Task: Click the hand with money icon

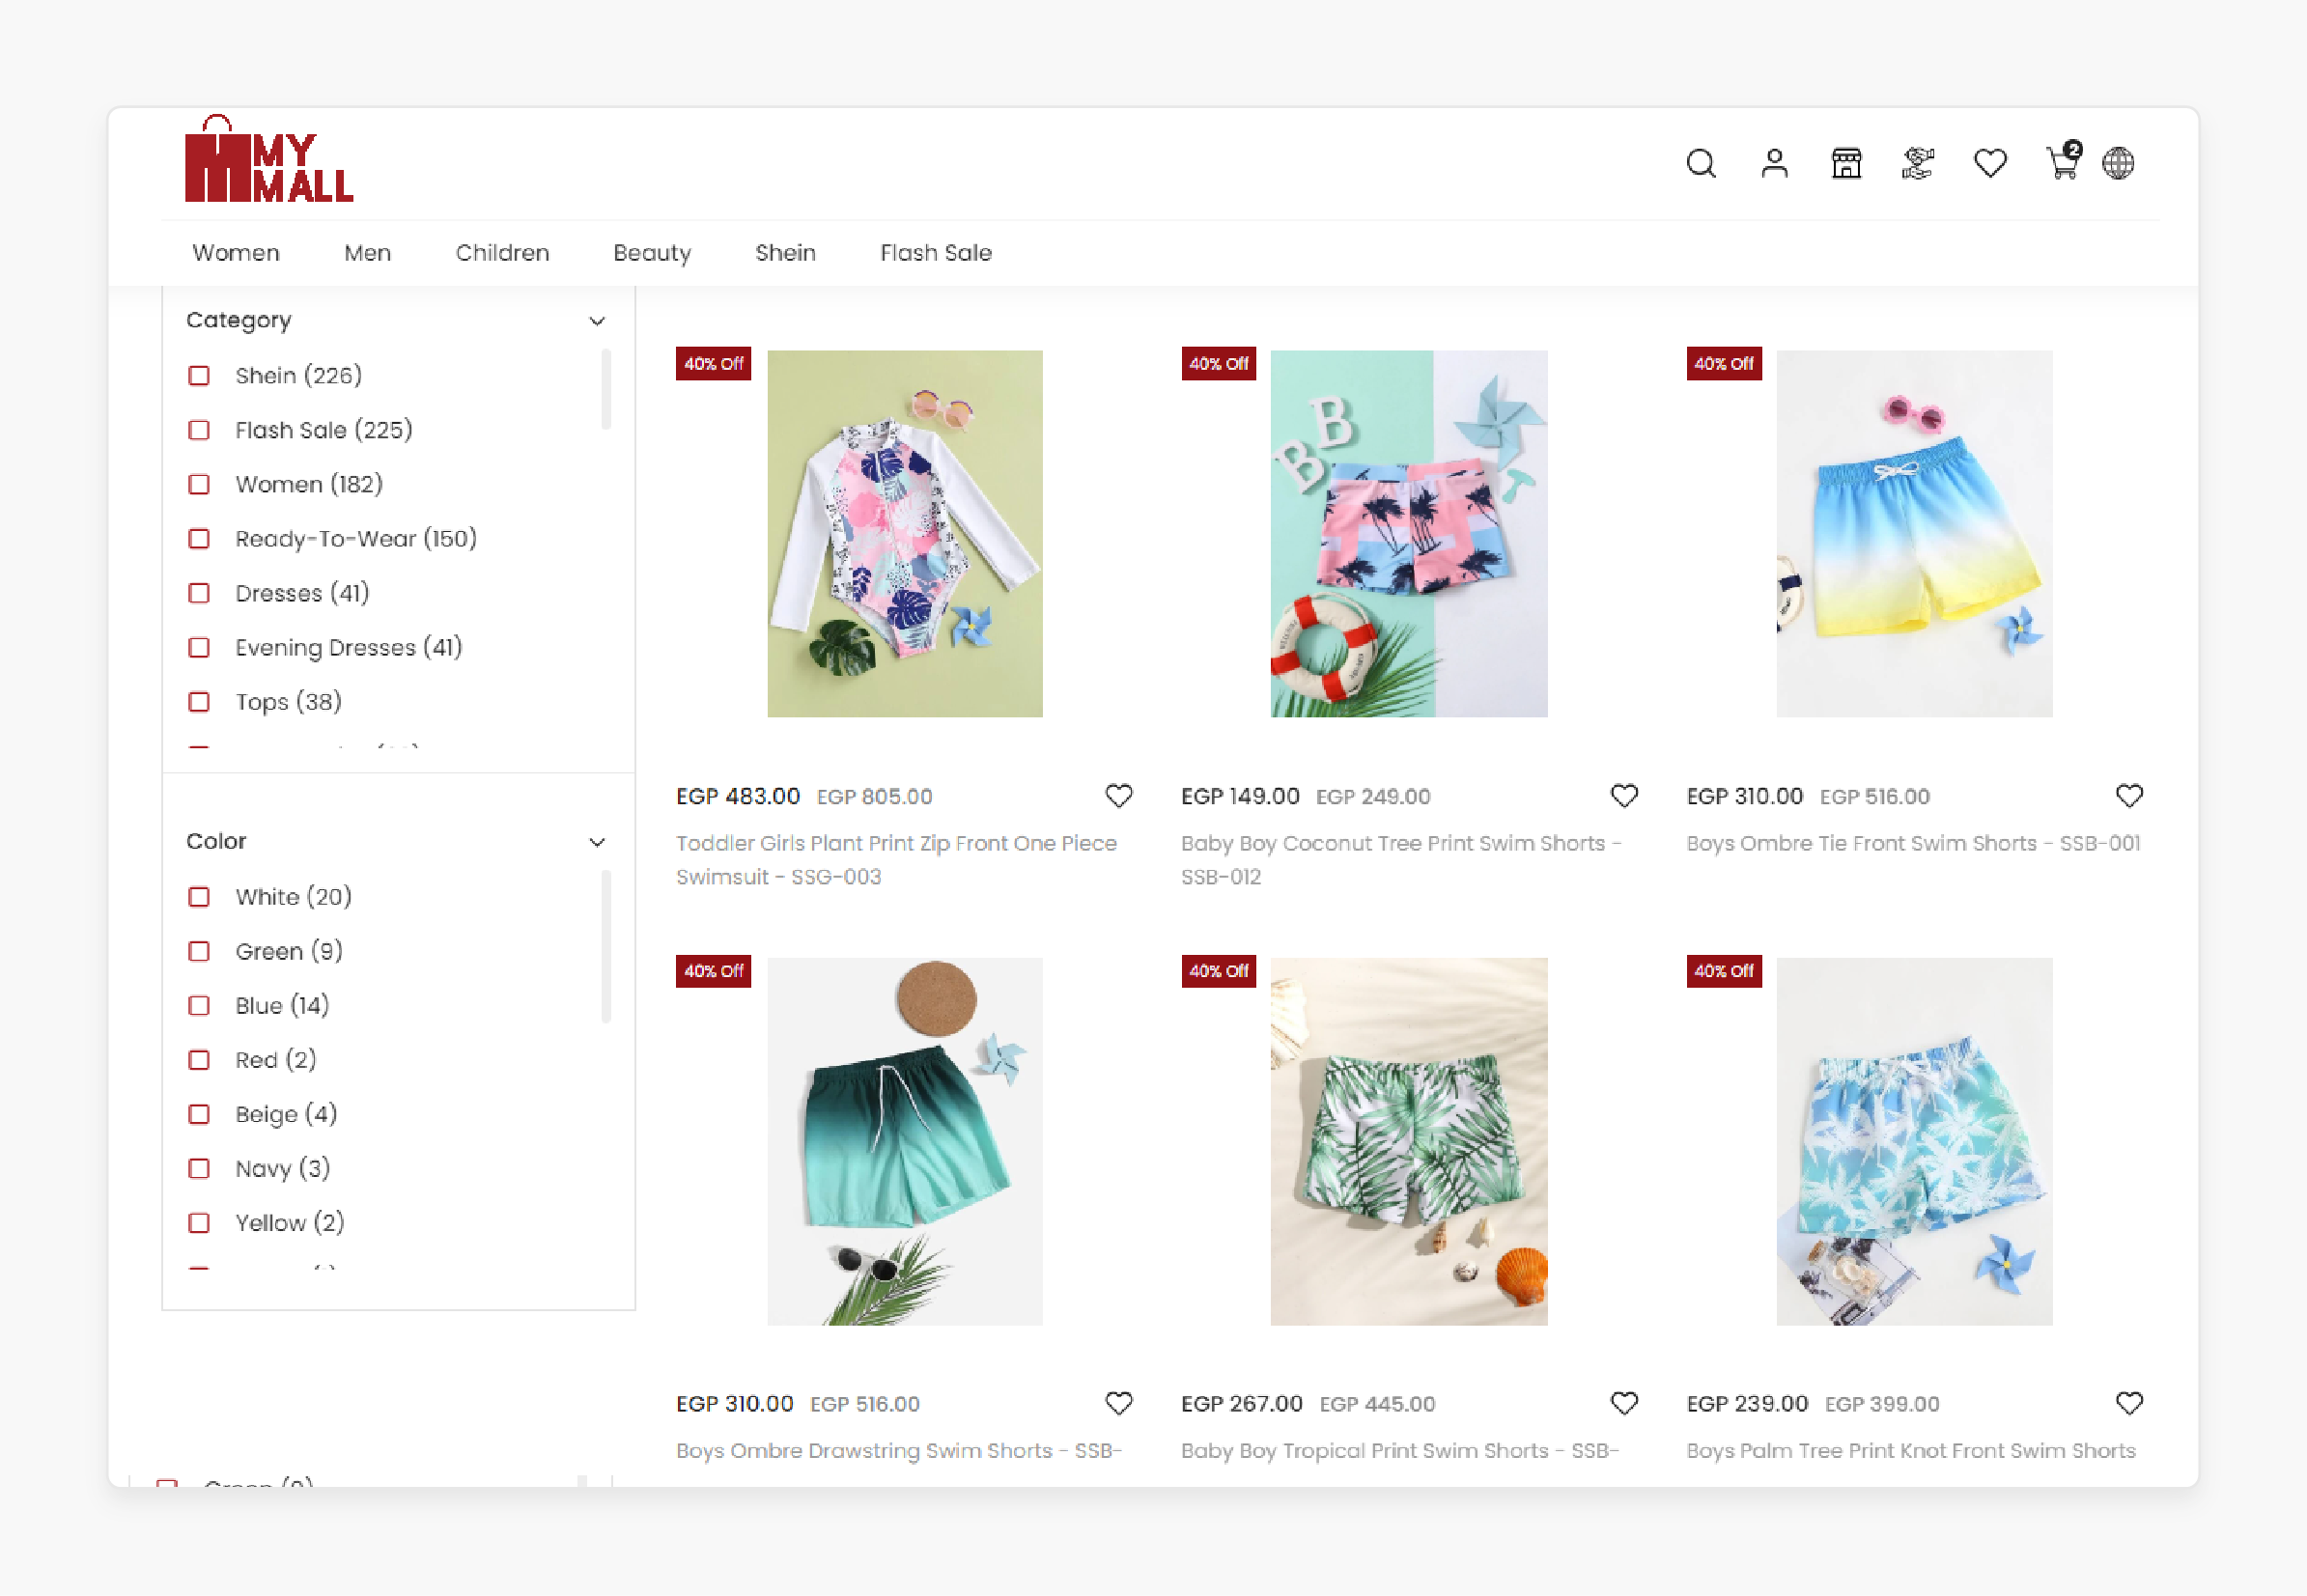Action: coord(1917,163)
